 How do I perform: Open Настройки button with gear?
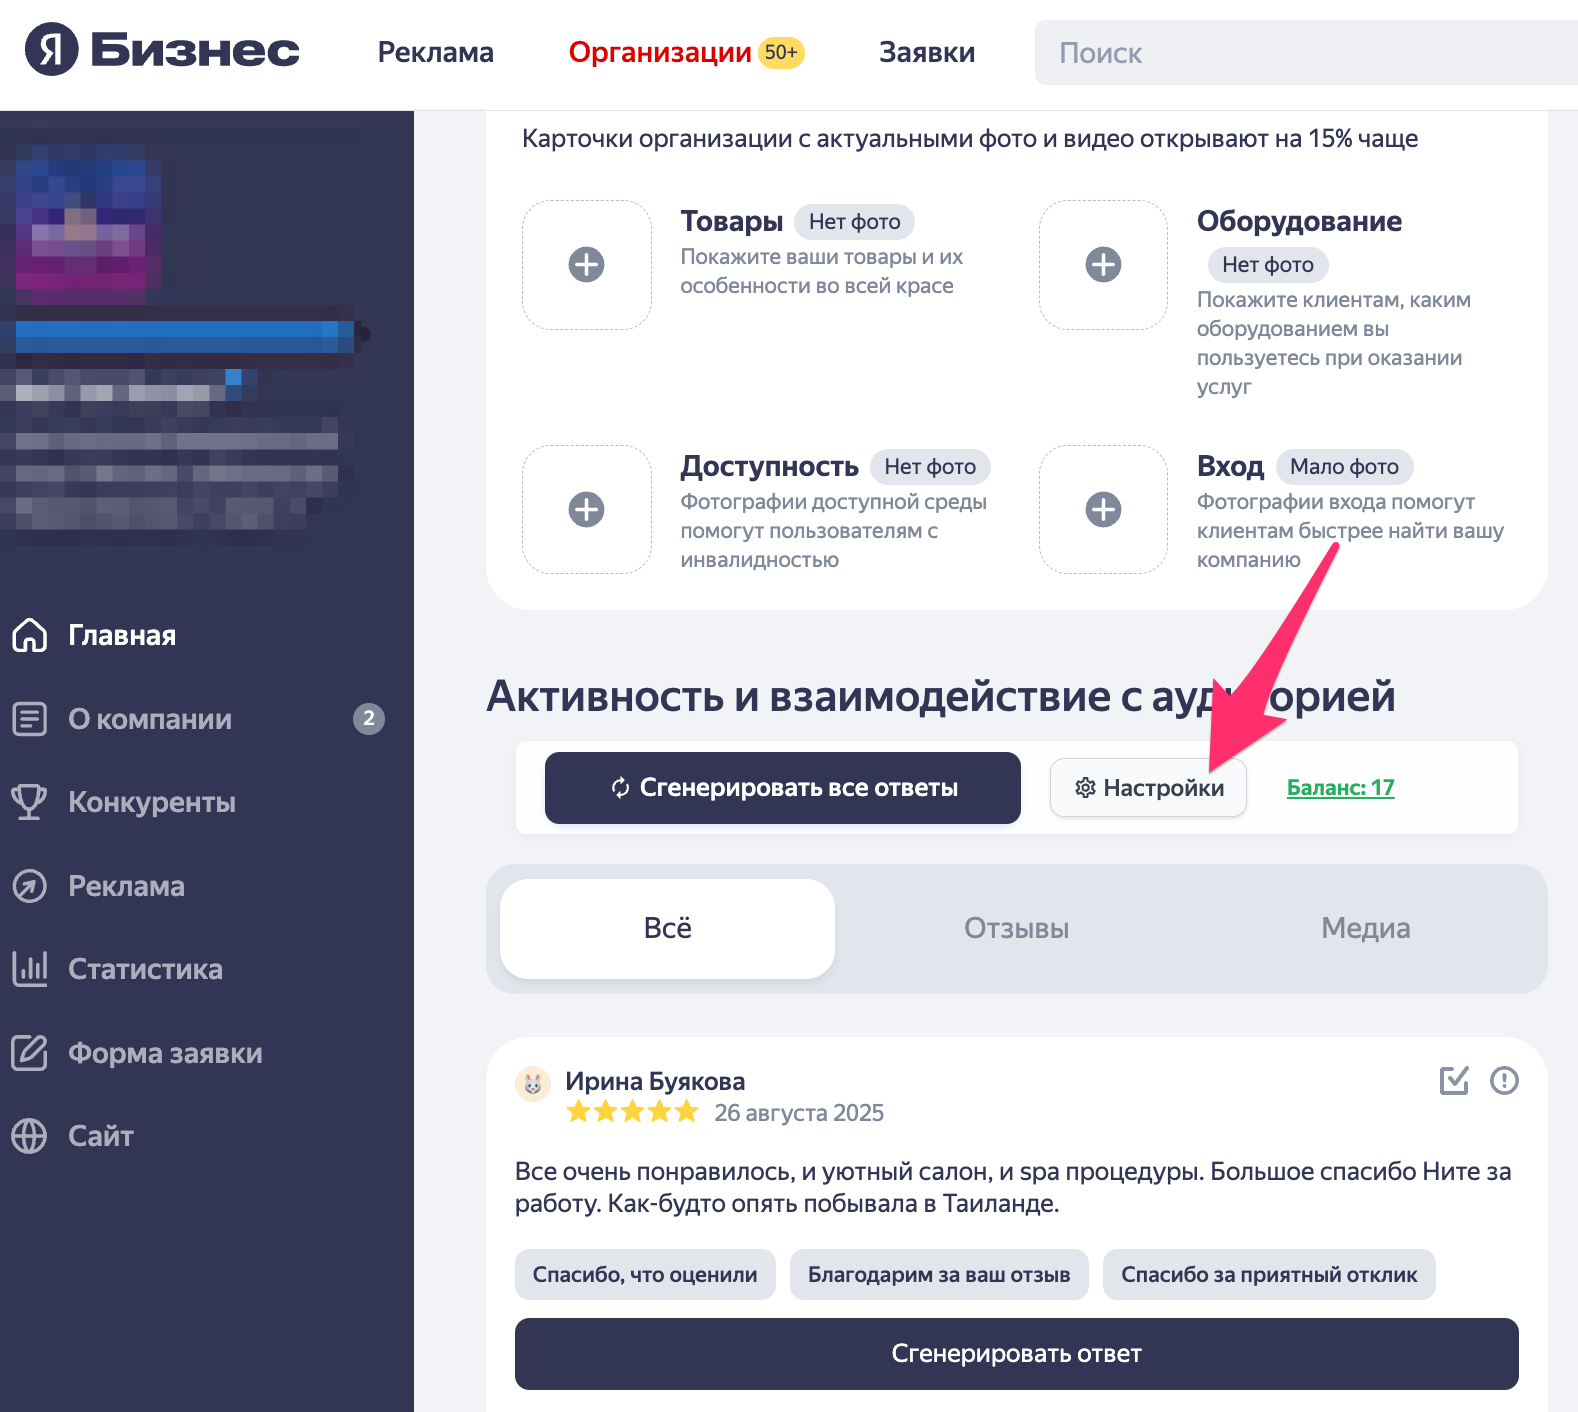click(1148, 788)
